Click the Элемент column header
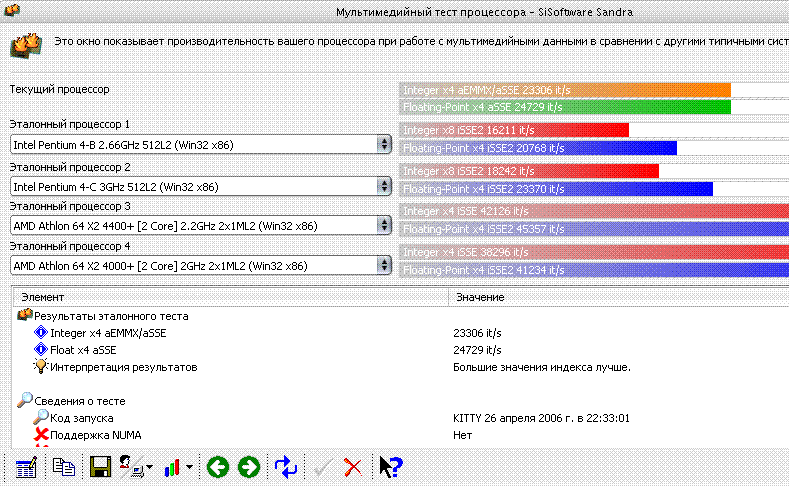This screenshot has width=789, height=486. 230,297
